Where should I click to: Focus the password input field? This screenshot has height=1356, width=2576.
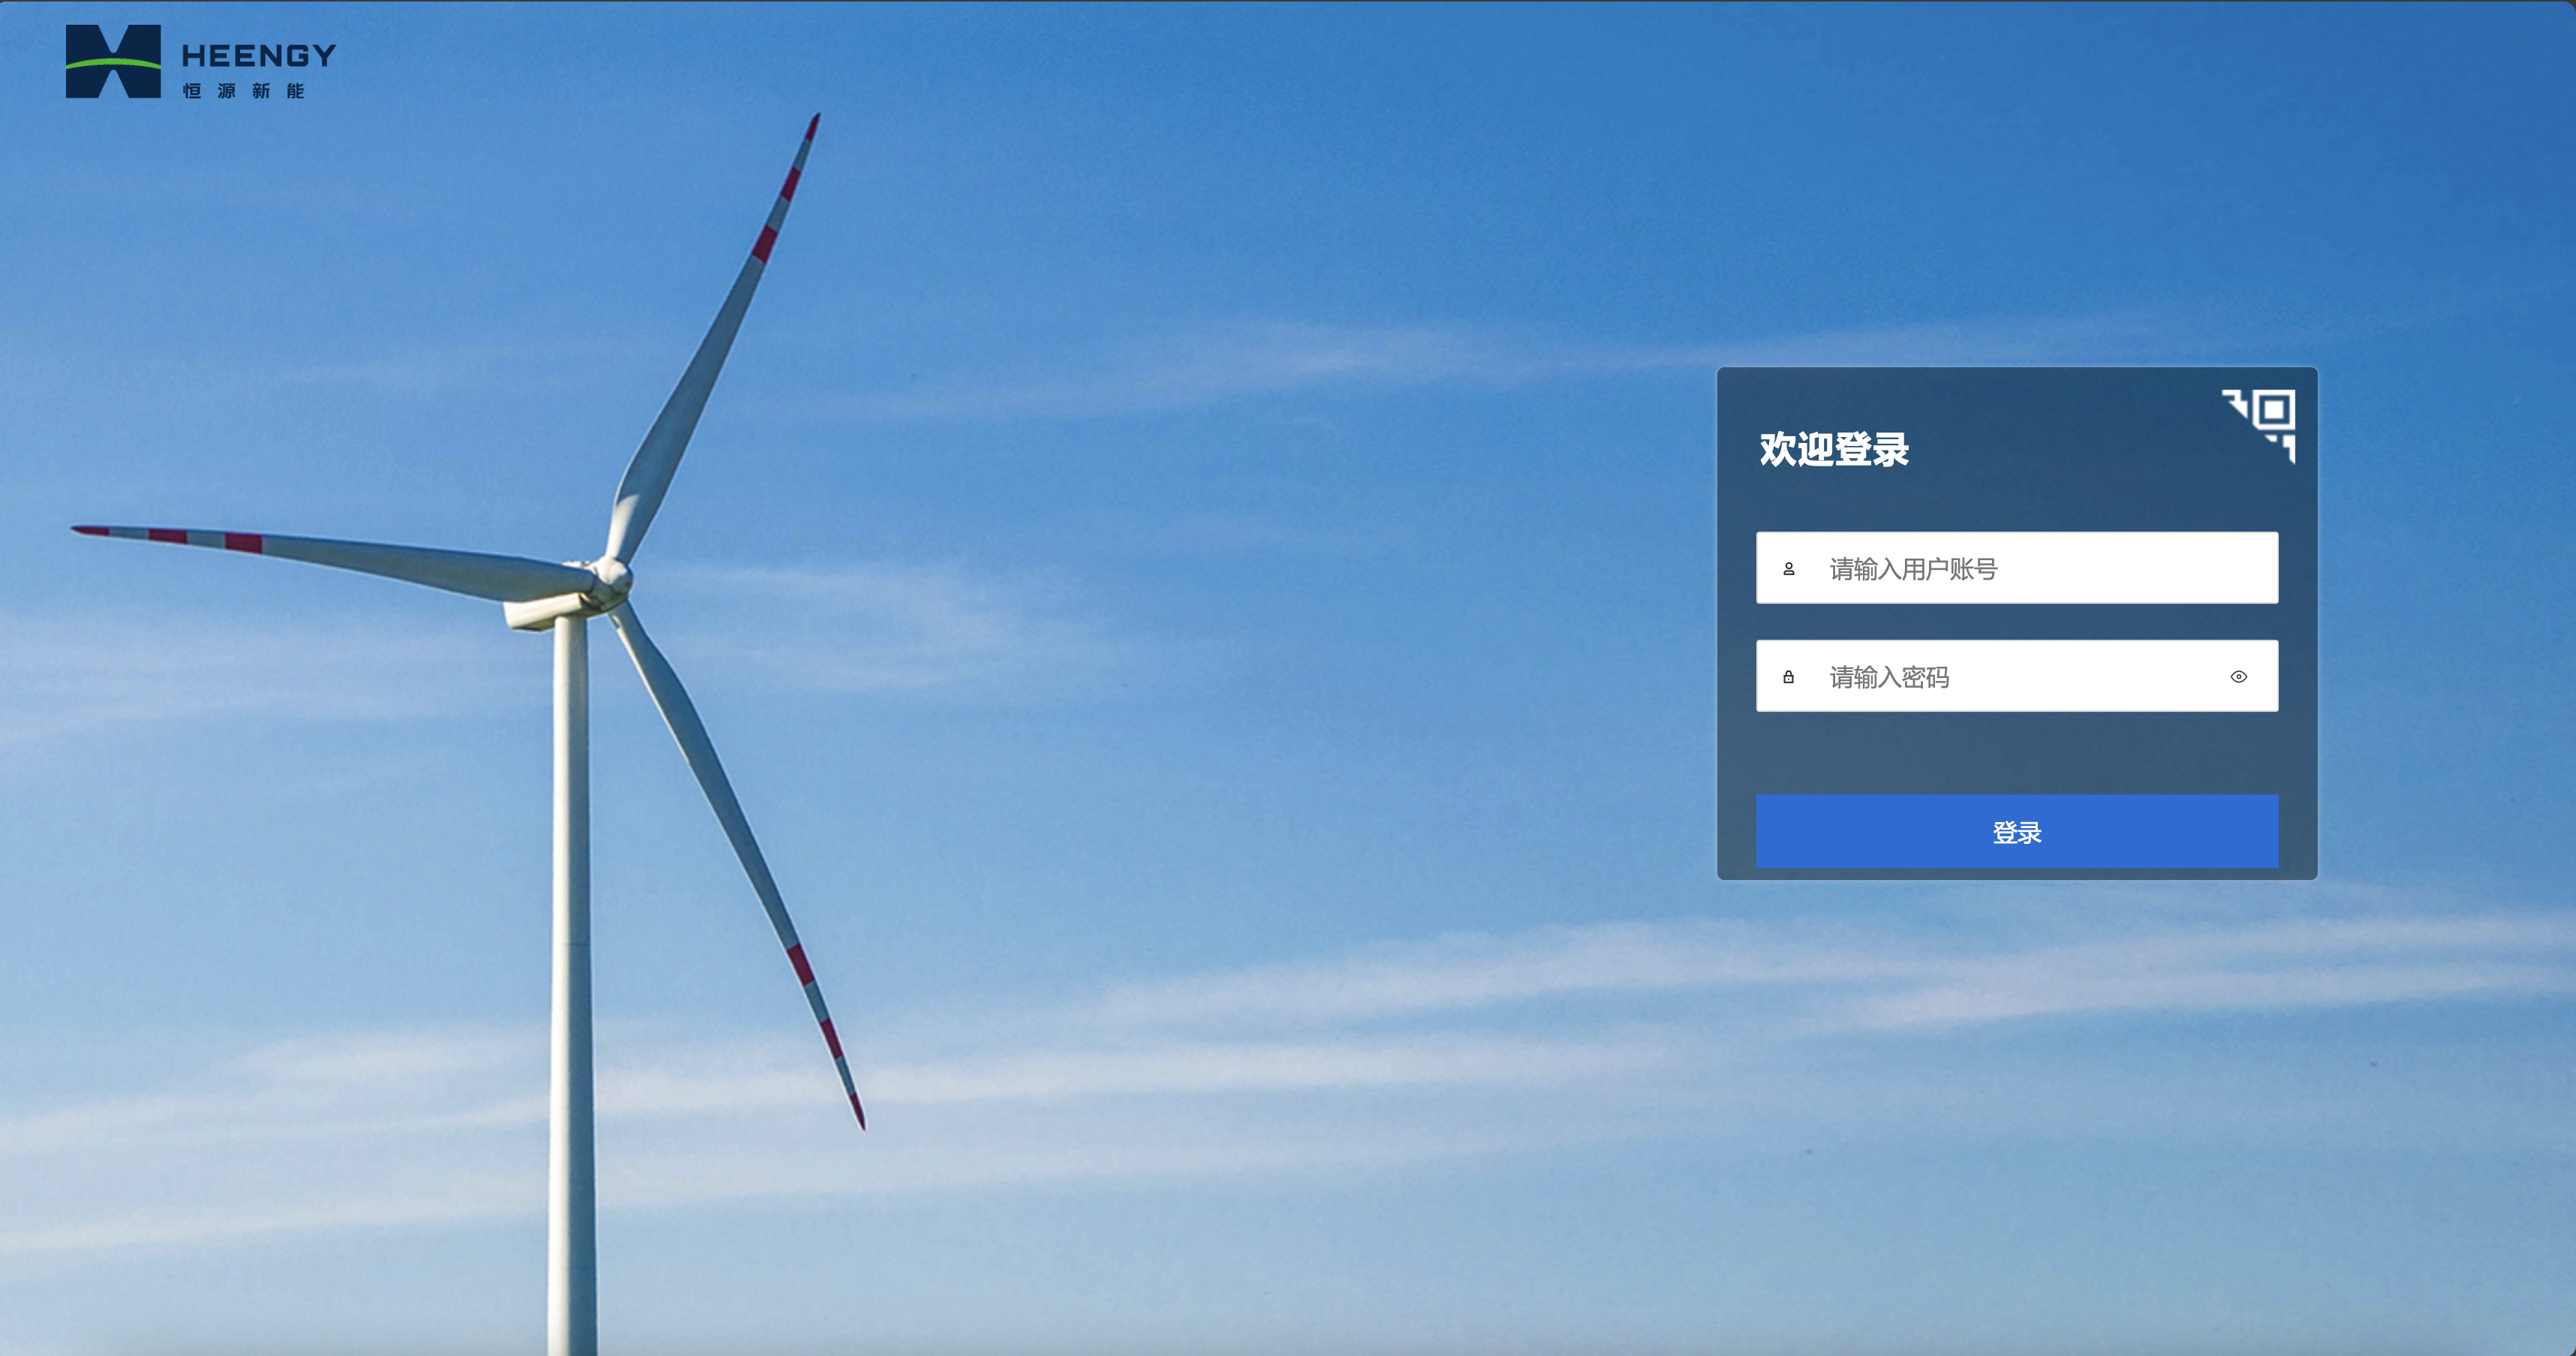click(2017, 676)
